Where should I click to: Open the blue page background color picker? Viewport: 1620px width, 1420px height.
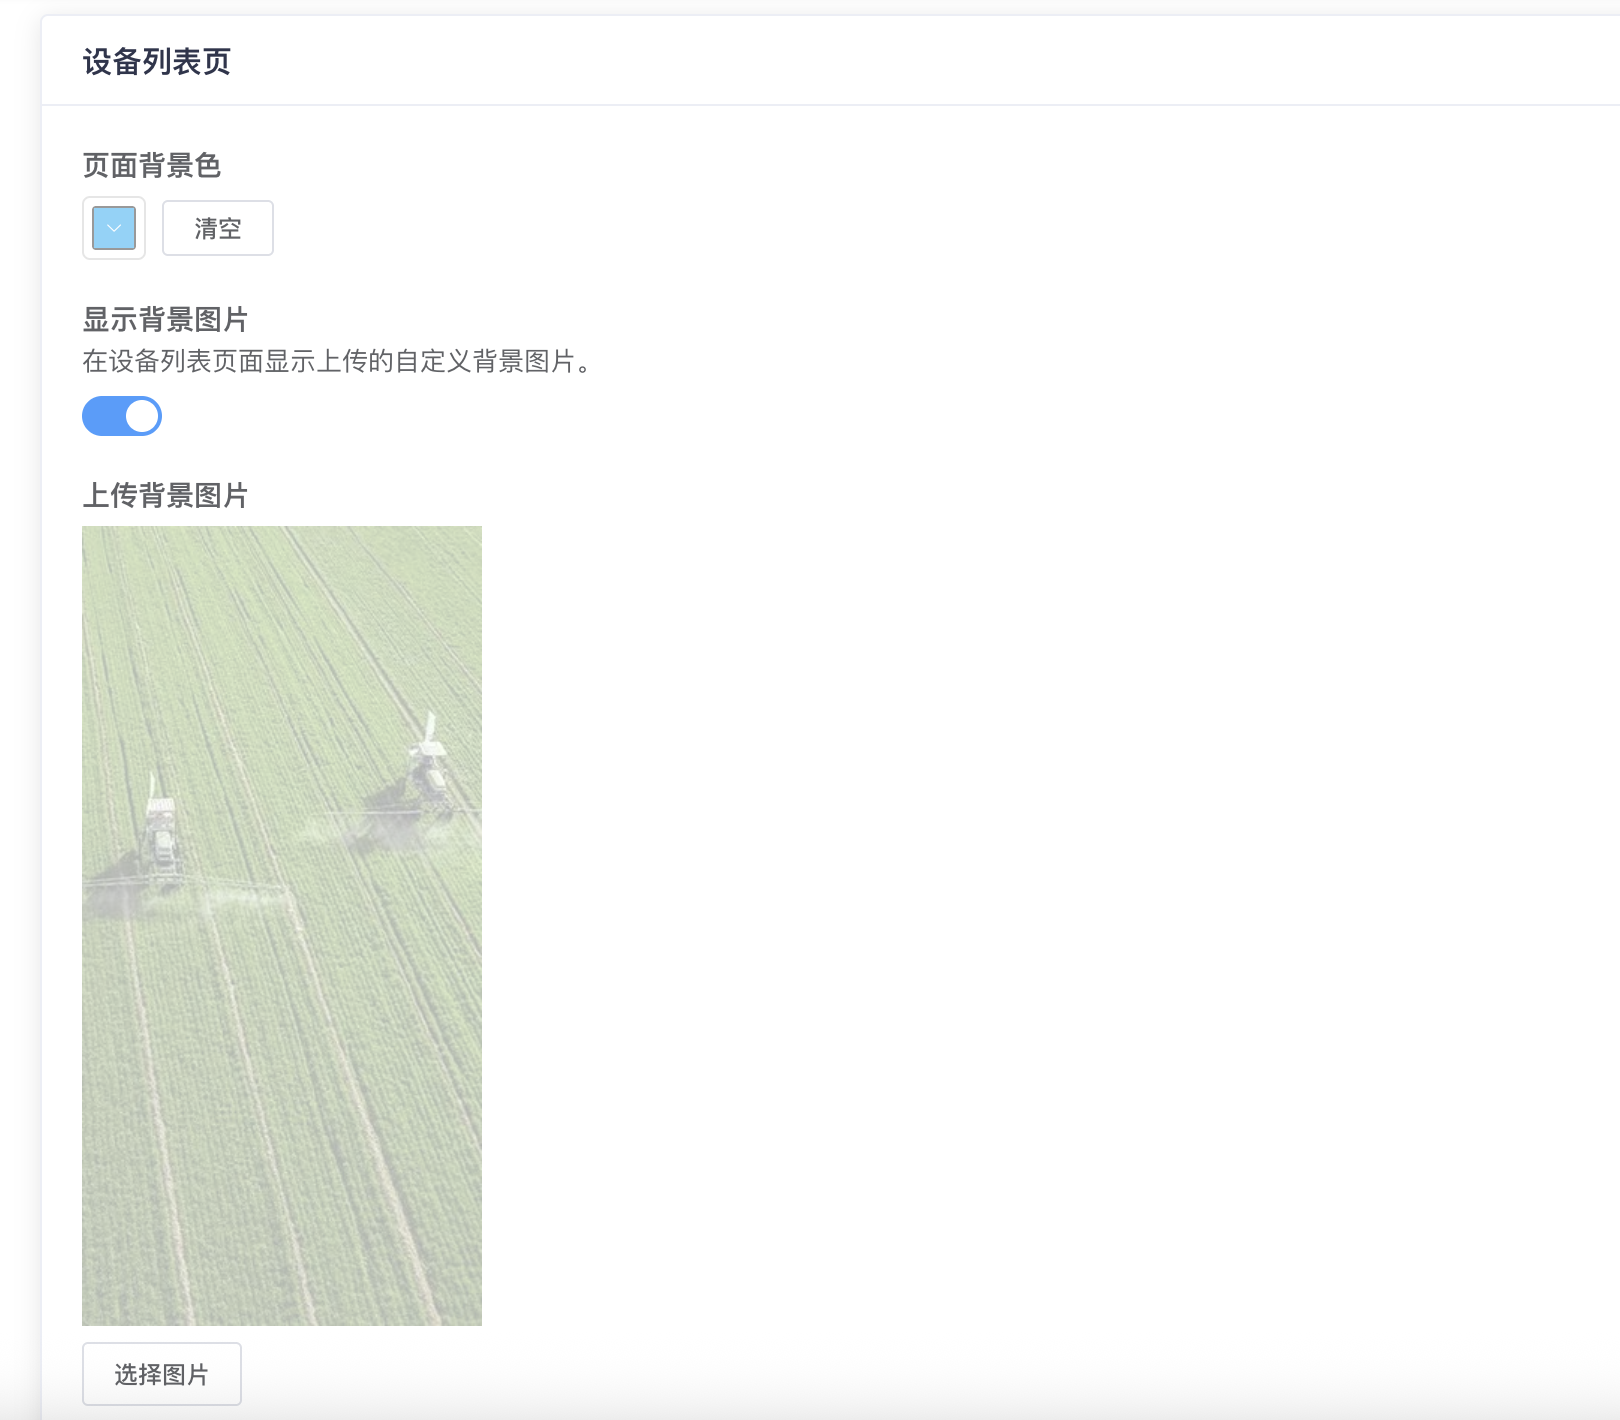point(114,228)
